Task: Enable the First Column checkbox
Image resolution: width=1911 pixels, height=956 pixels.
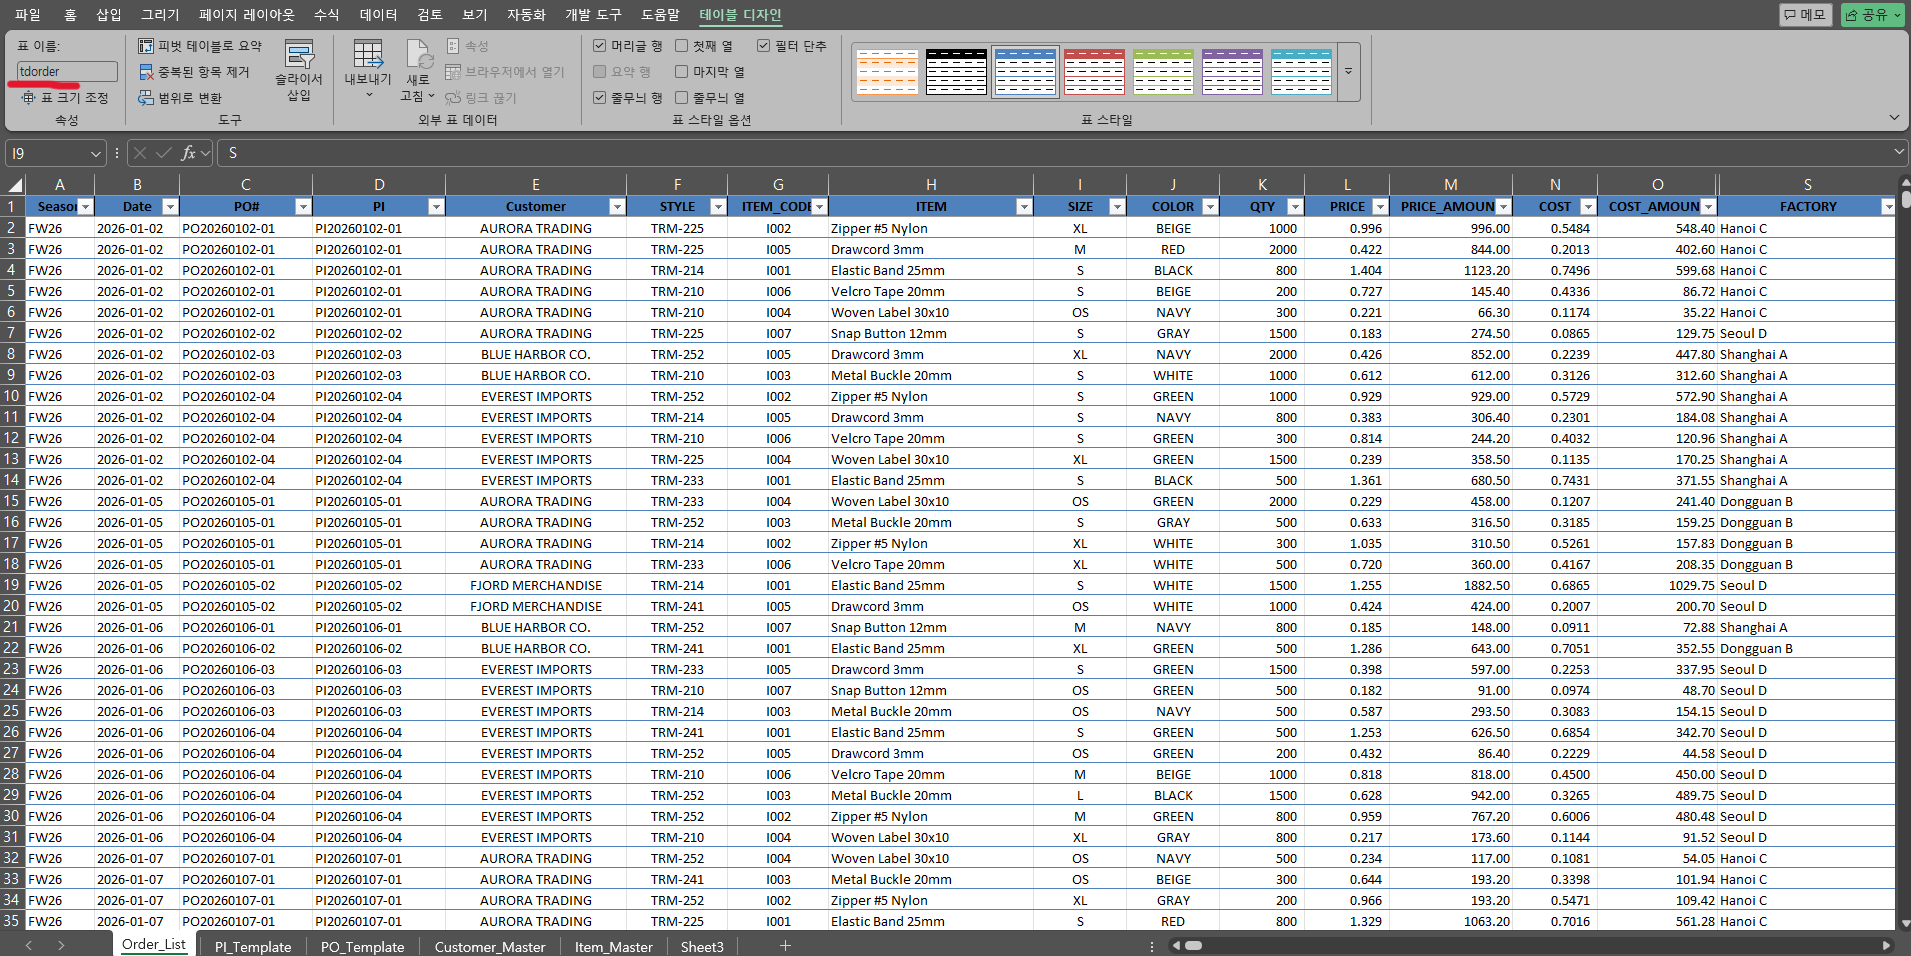Action: [682, 46]
